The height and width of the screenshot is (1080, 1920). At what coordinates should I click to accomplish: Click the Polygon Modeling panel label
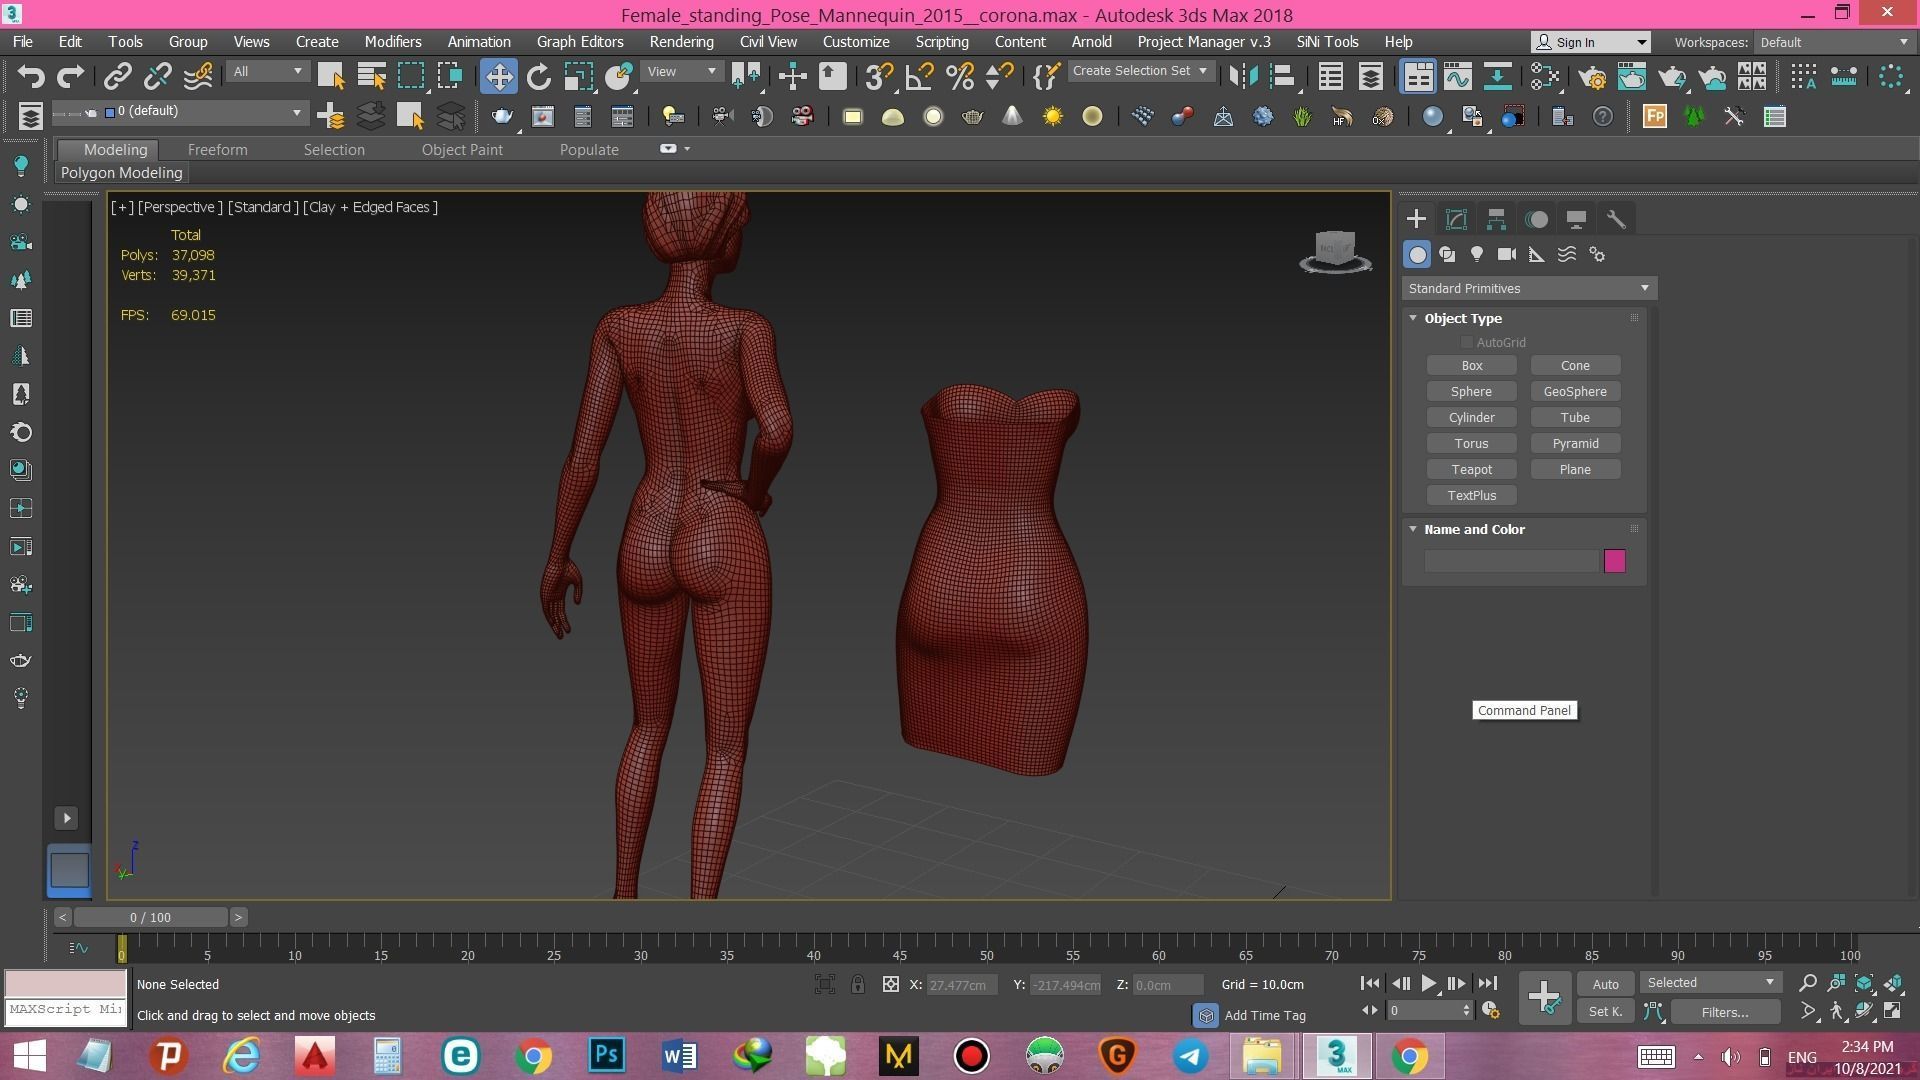point(121,173)
